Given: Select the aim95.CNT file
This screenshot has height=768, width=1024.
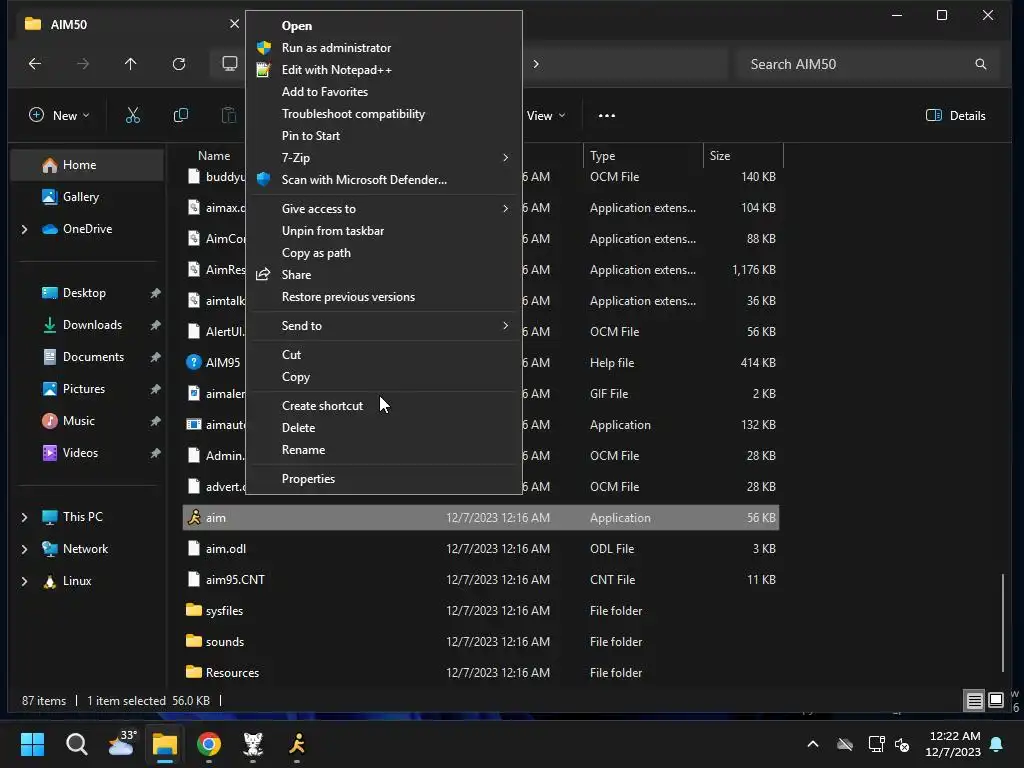Looking at the screenshot, I should click(481, 580).
